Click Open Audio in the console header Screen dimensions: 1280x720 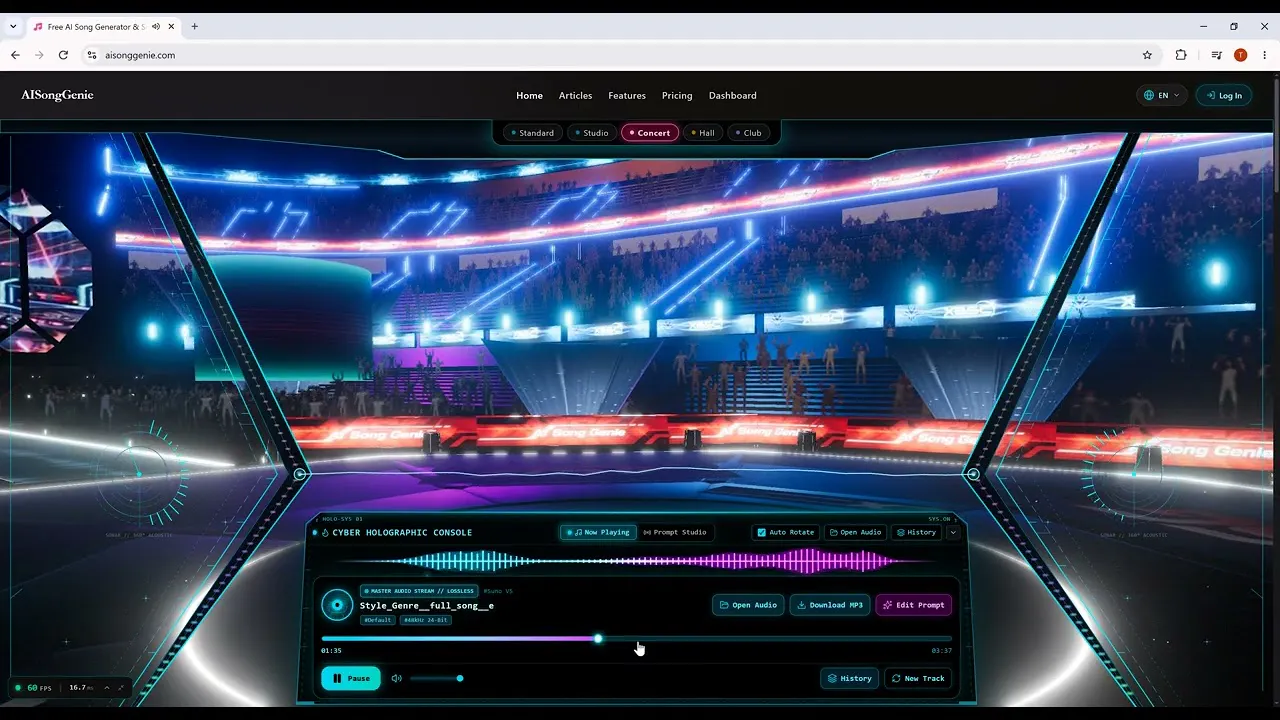pyautogui.click(x=855, y=532)
